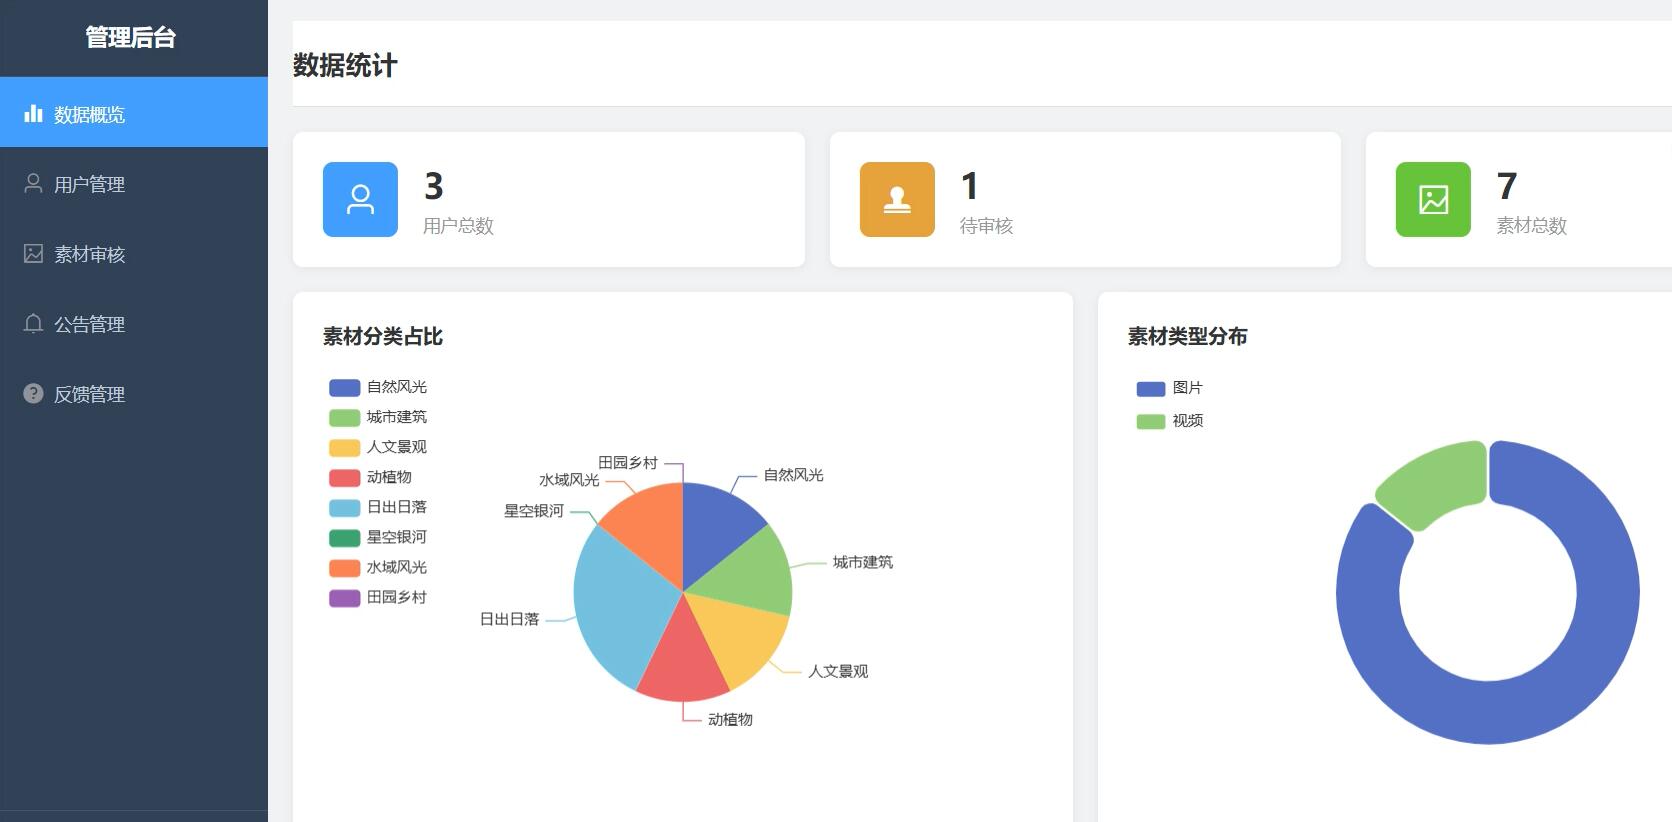Open the 用户管理 menu item

(x=134, y=184)
